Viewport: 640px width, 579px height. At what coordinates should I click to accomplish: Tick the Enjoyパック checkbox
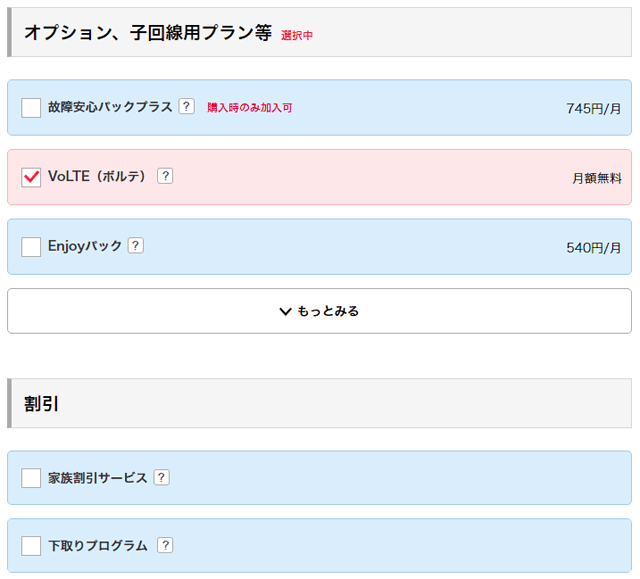(31, 247)
